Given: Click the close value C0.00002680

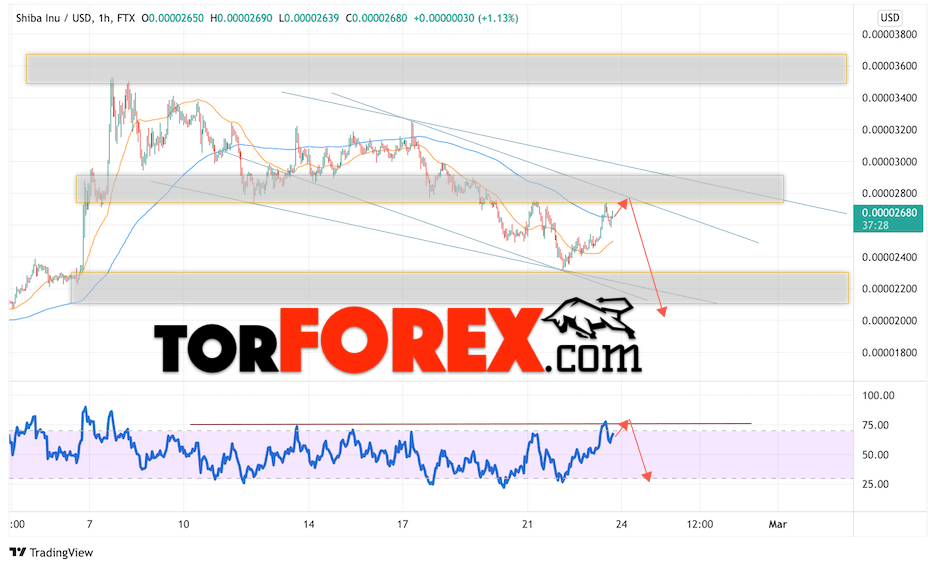Looking at the screenshot, I should pyautogui.click(x=376, y=18).
